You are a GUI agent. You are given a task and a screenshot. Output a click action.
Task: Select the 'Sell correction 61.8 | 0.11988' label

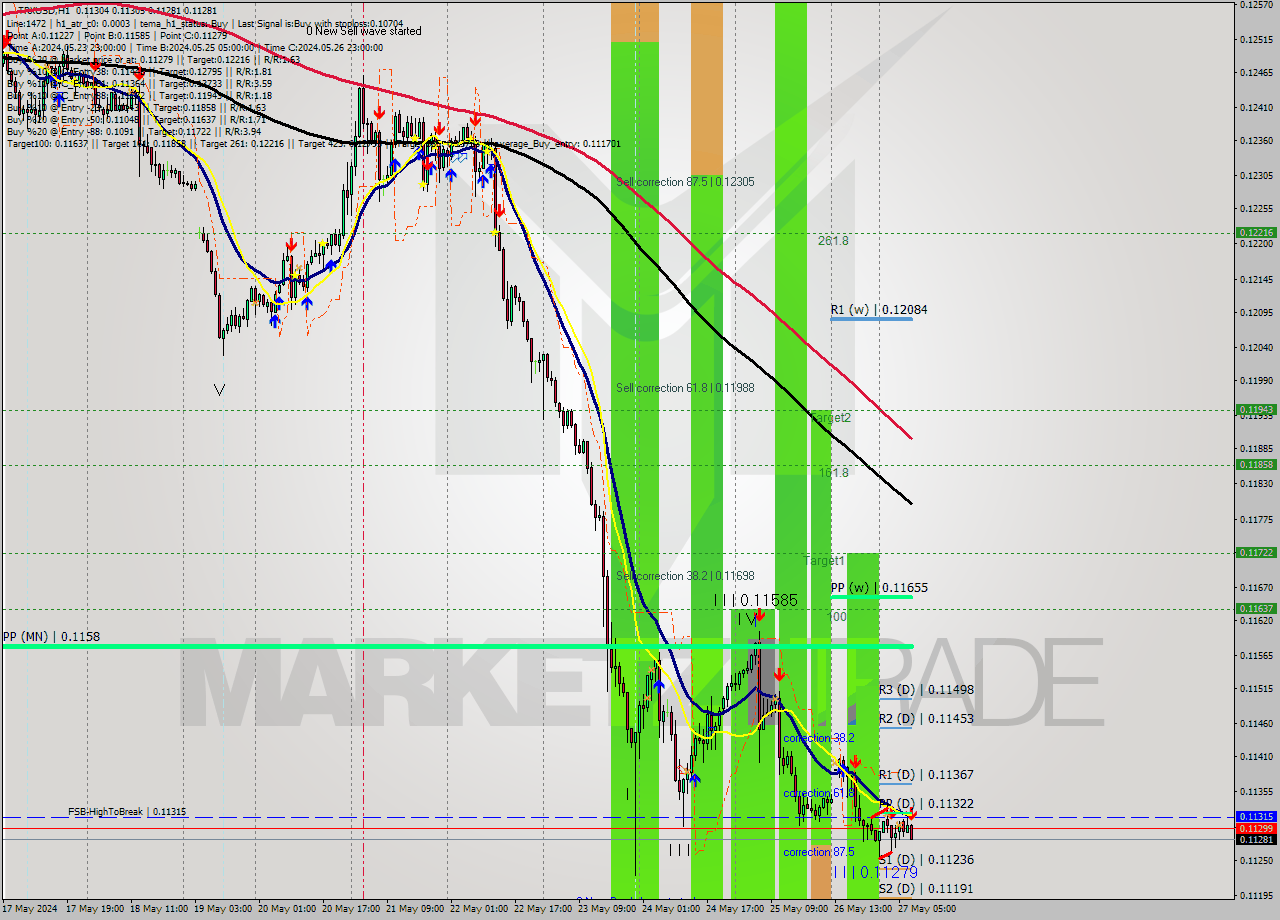(x=685, y=388)
